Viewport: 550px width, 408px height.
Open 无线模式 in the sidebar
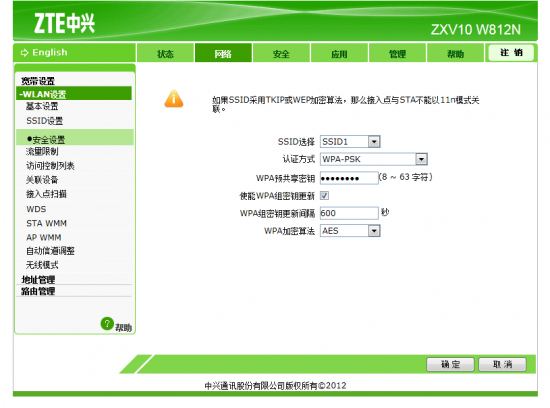click(42, 265)
